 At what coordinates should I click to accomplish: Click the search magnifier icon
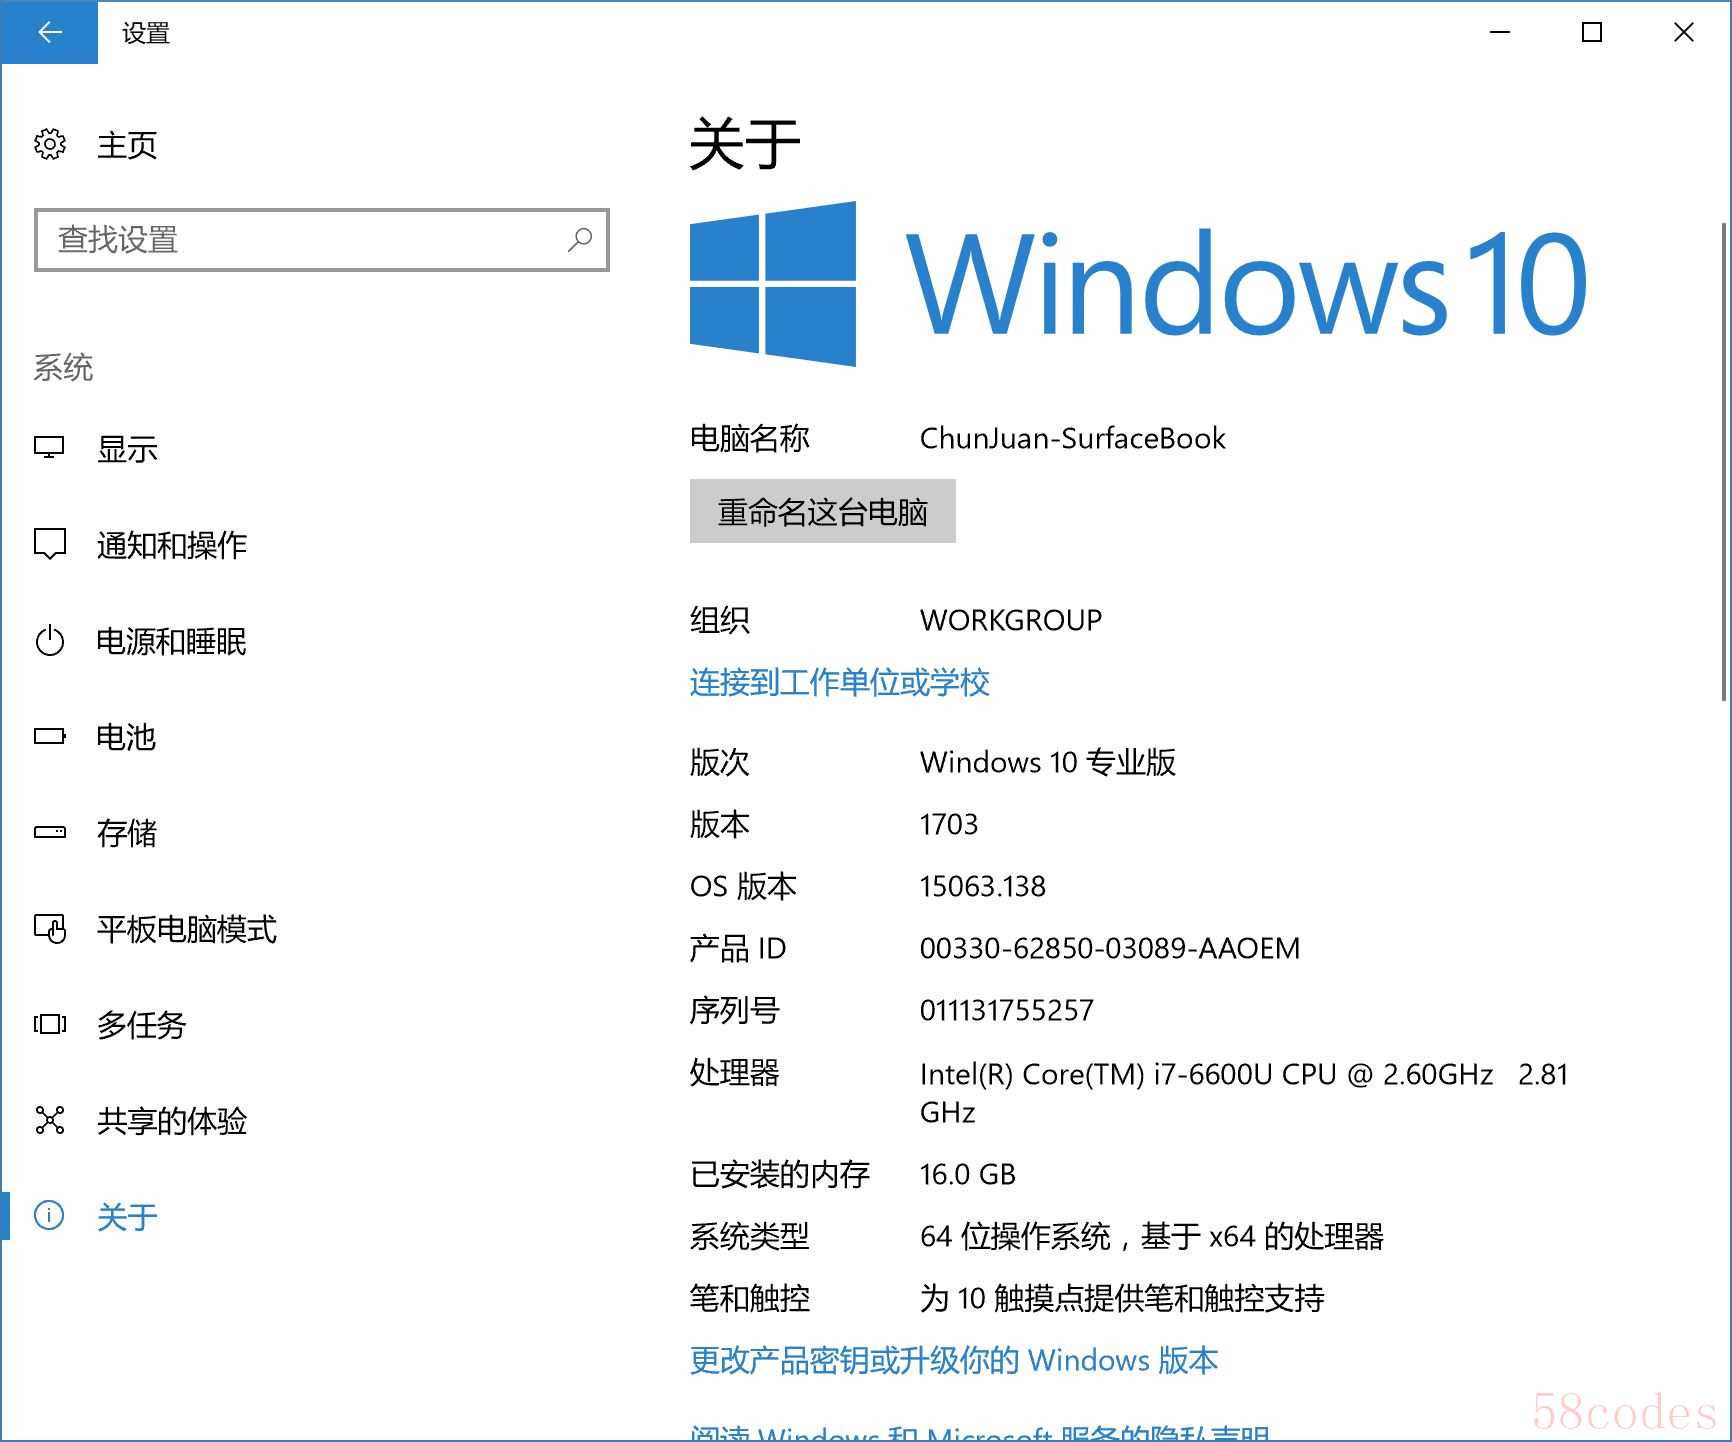(580, 239)
